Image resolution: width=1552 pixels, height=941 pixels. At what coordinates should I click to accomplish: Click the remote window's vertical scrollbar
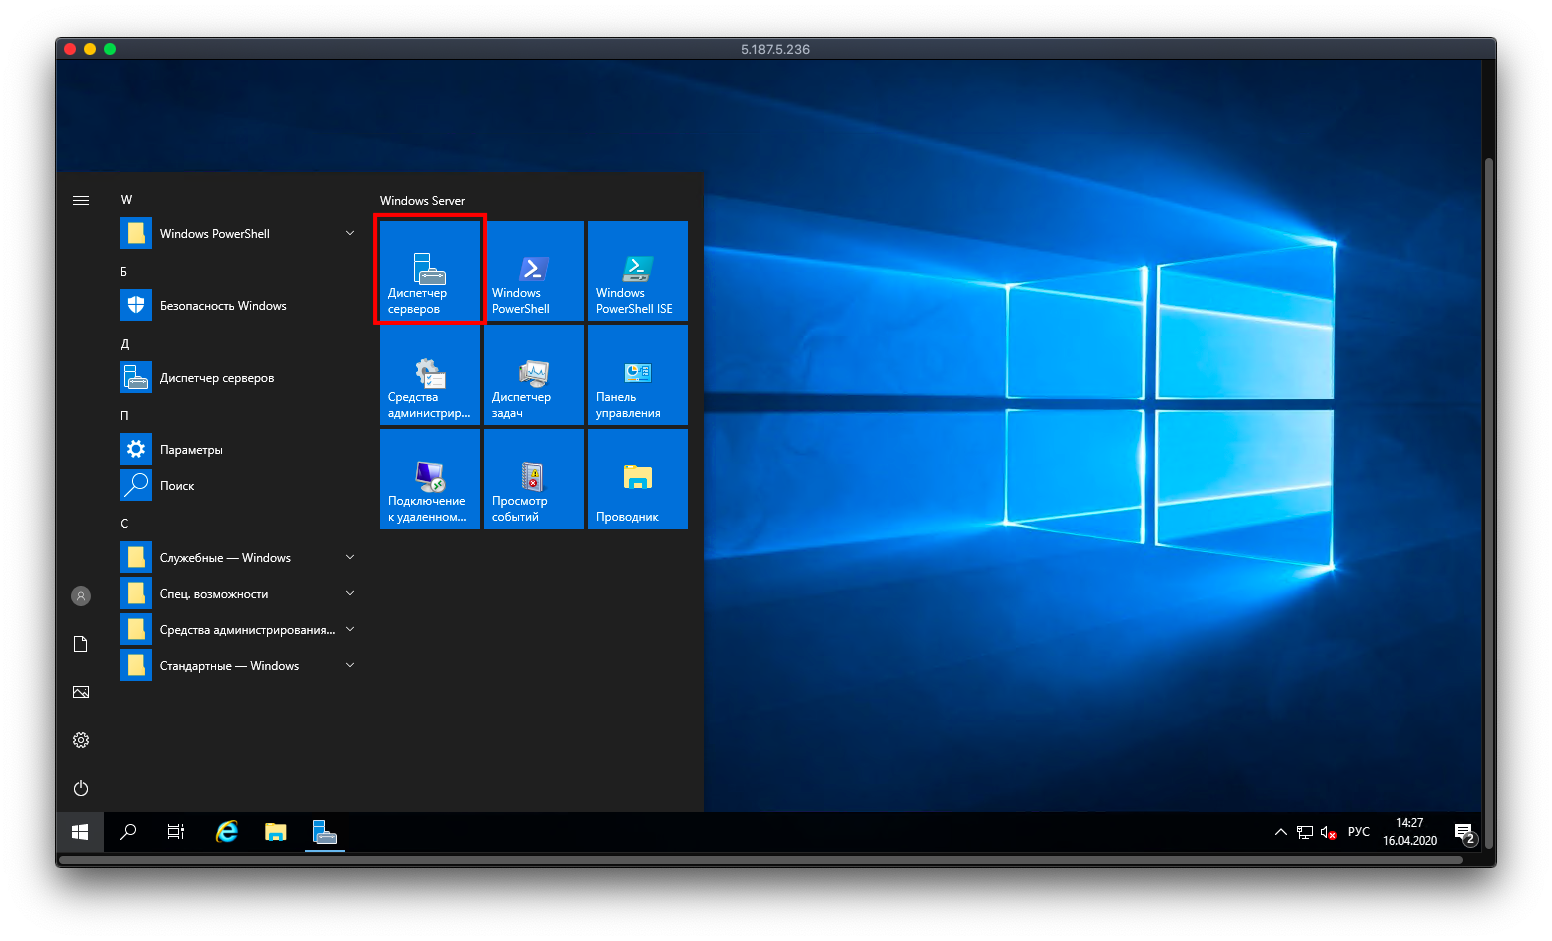pyautogui.click(x=1488, y=505)
